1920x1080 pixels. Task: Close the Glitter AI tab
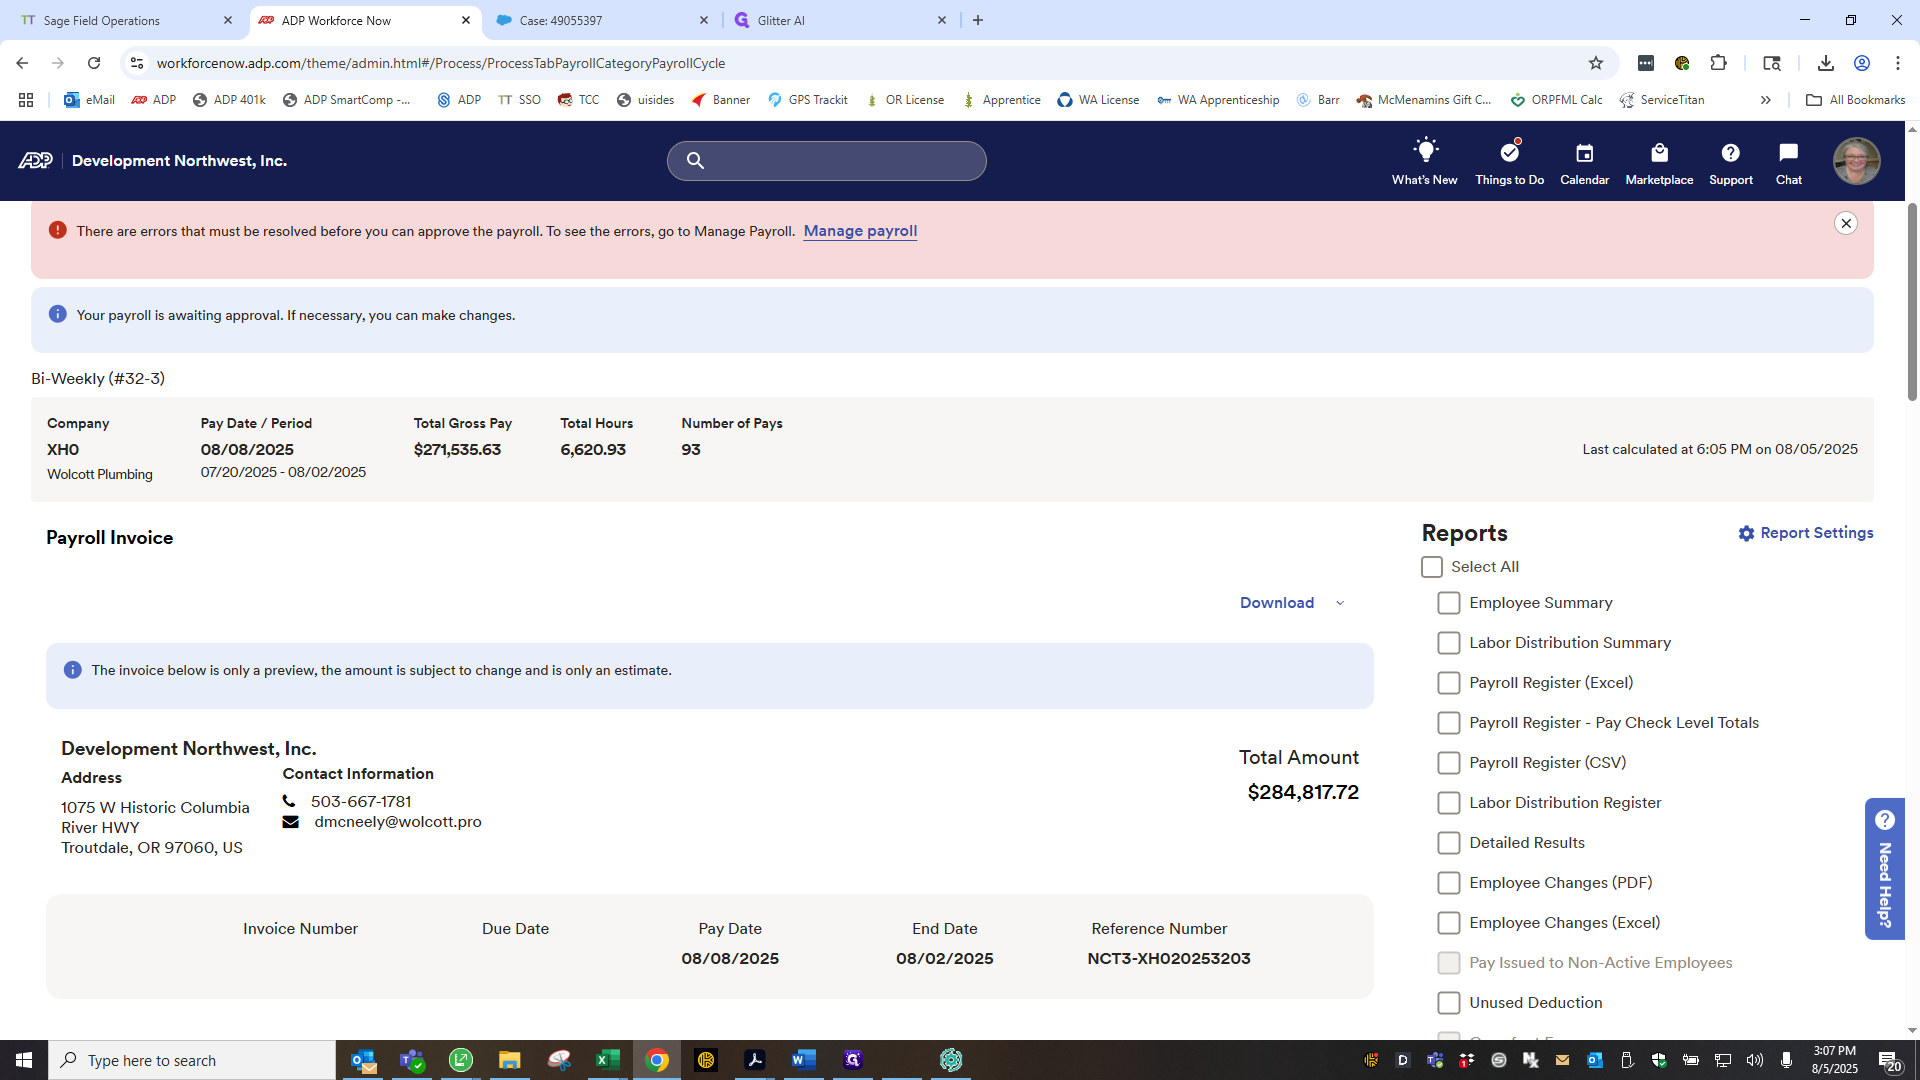point(941,20)
